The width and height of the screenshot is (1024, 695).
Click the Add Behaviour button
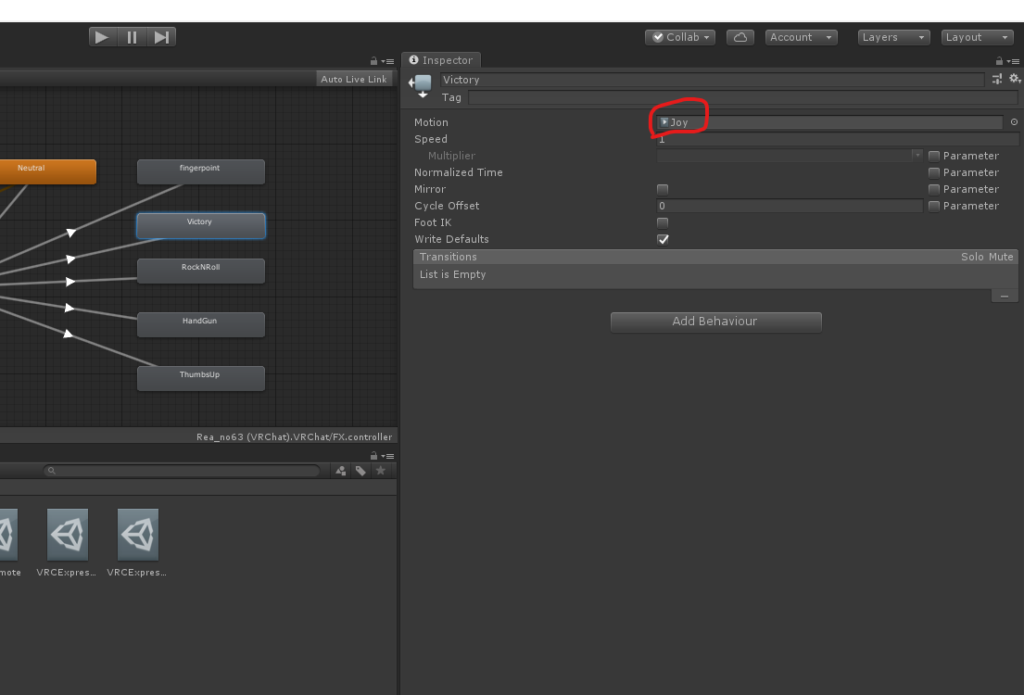tap(716, 321)
